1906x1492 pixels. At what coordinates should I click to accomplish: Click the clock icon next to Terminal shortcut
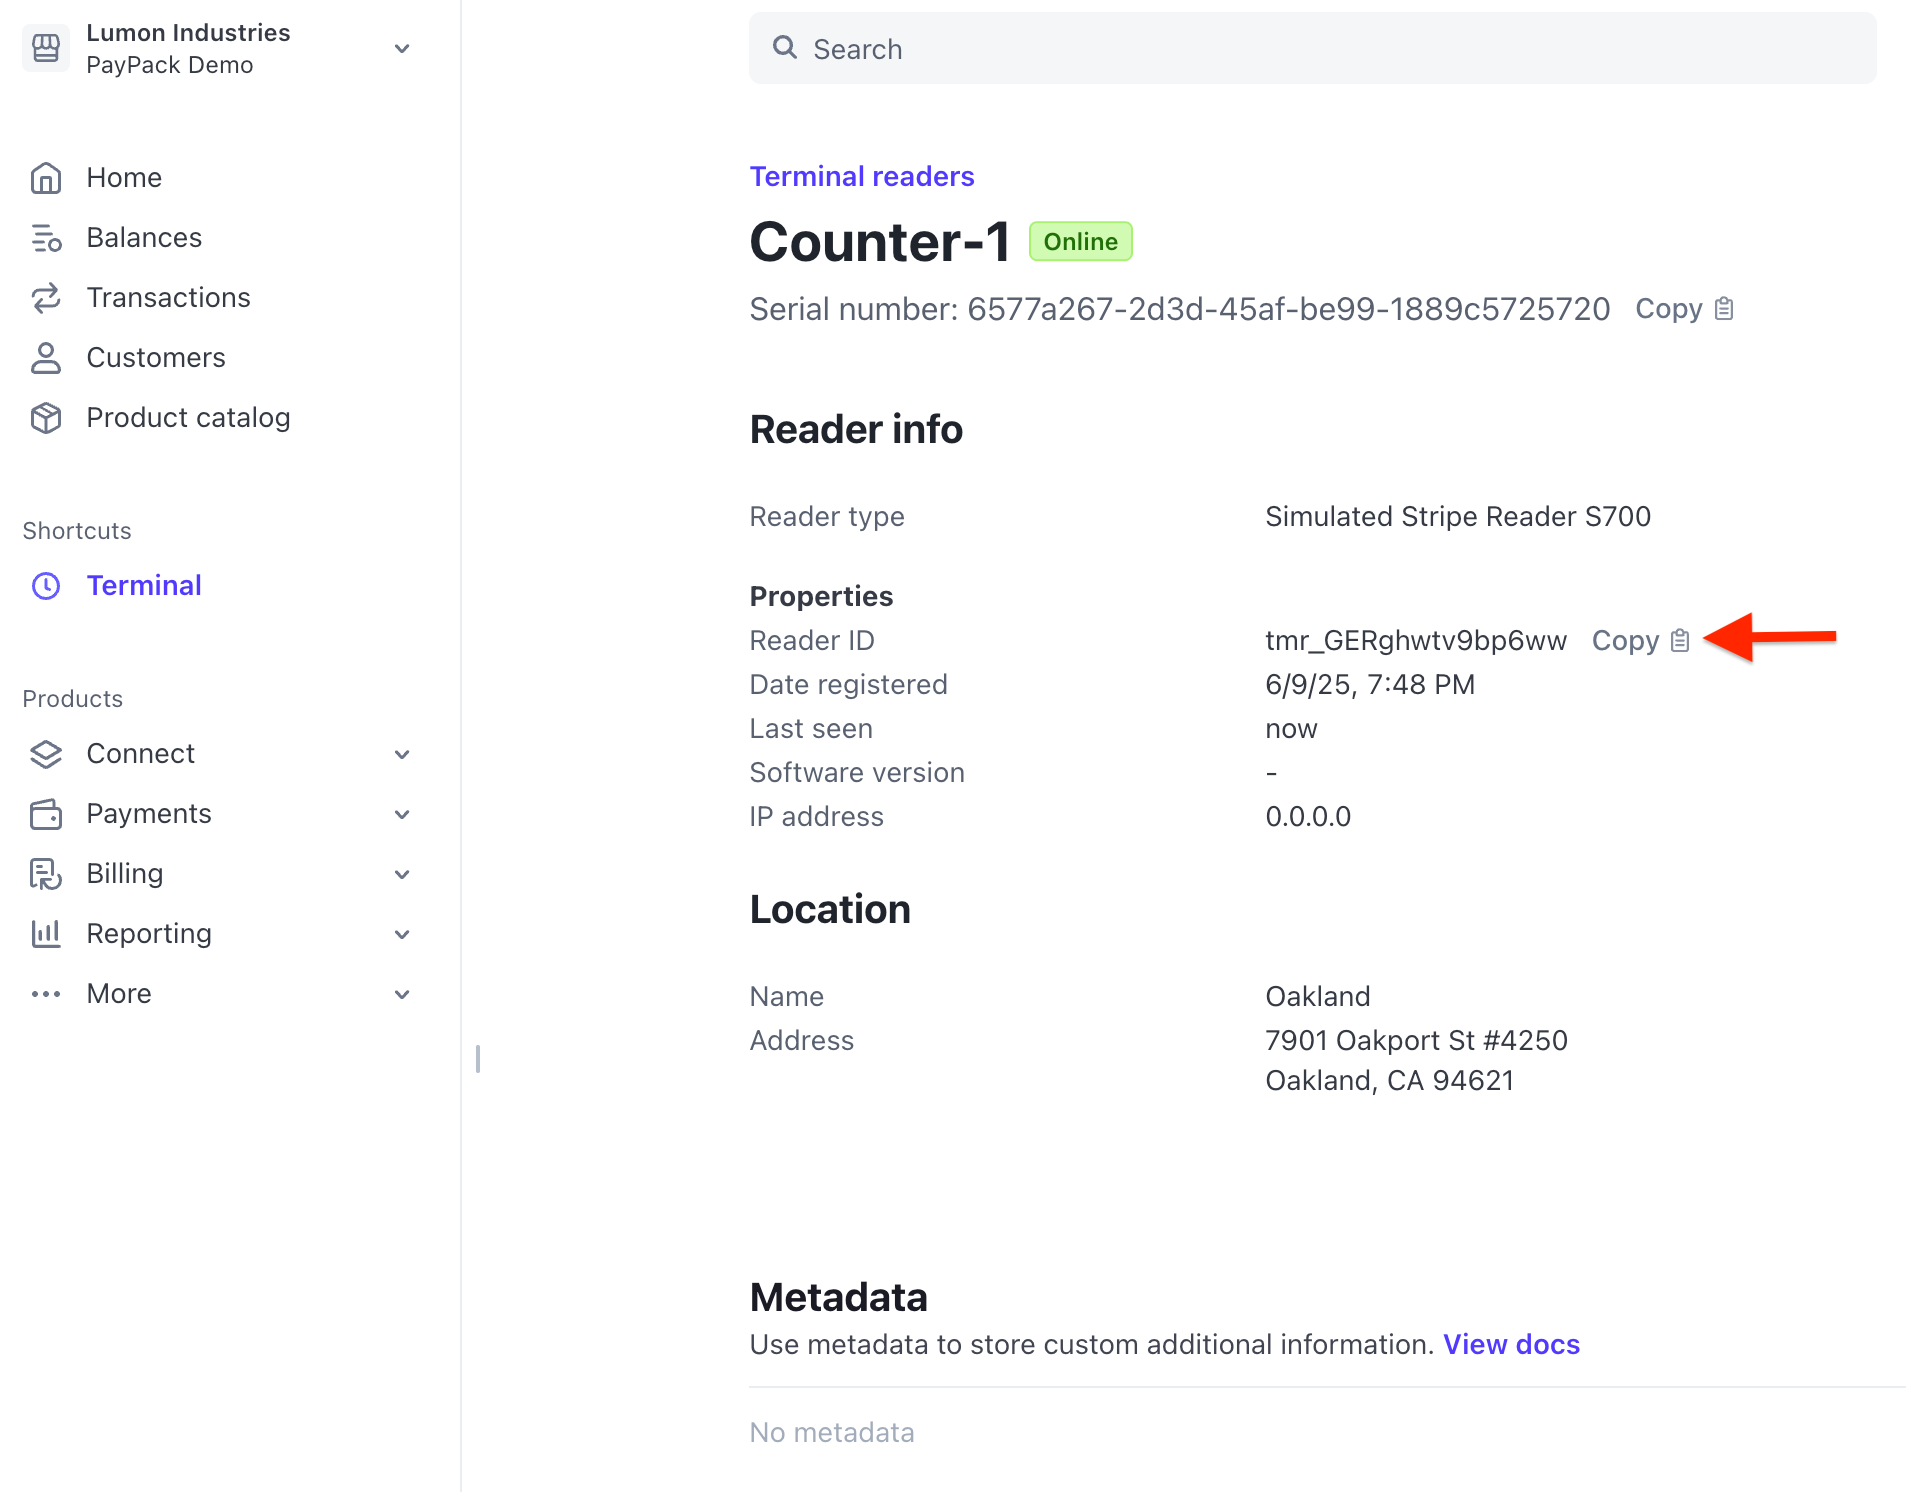(x=46, y=586)
